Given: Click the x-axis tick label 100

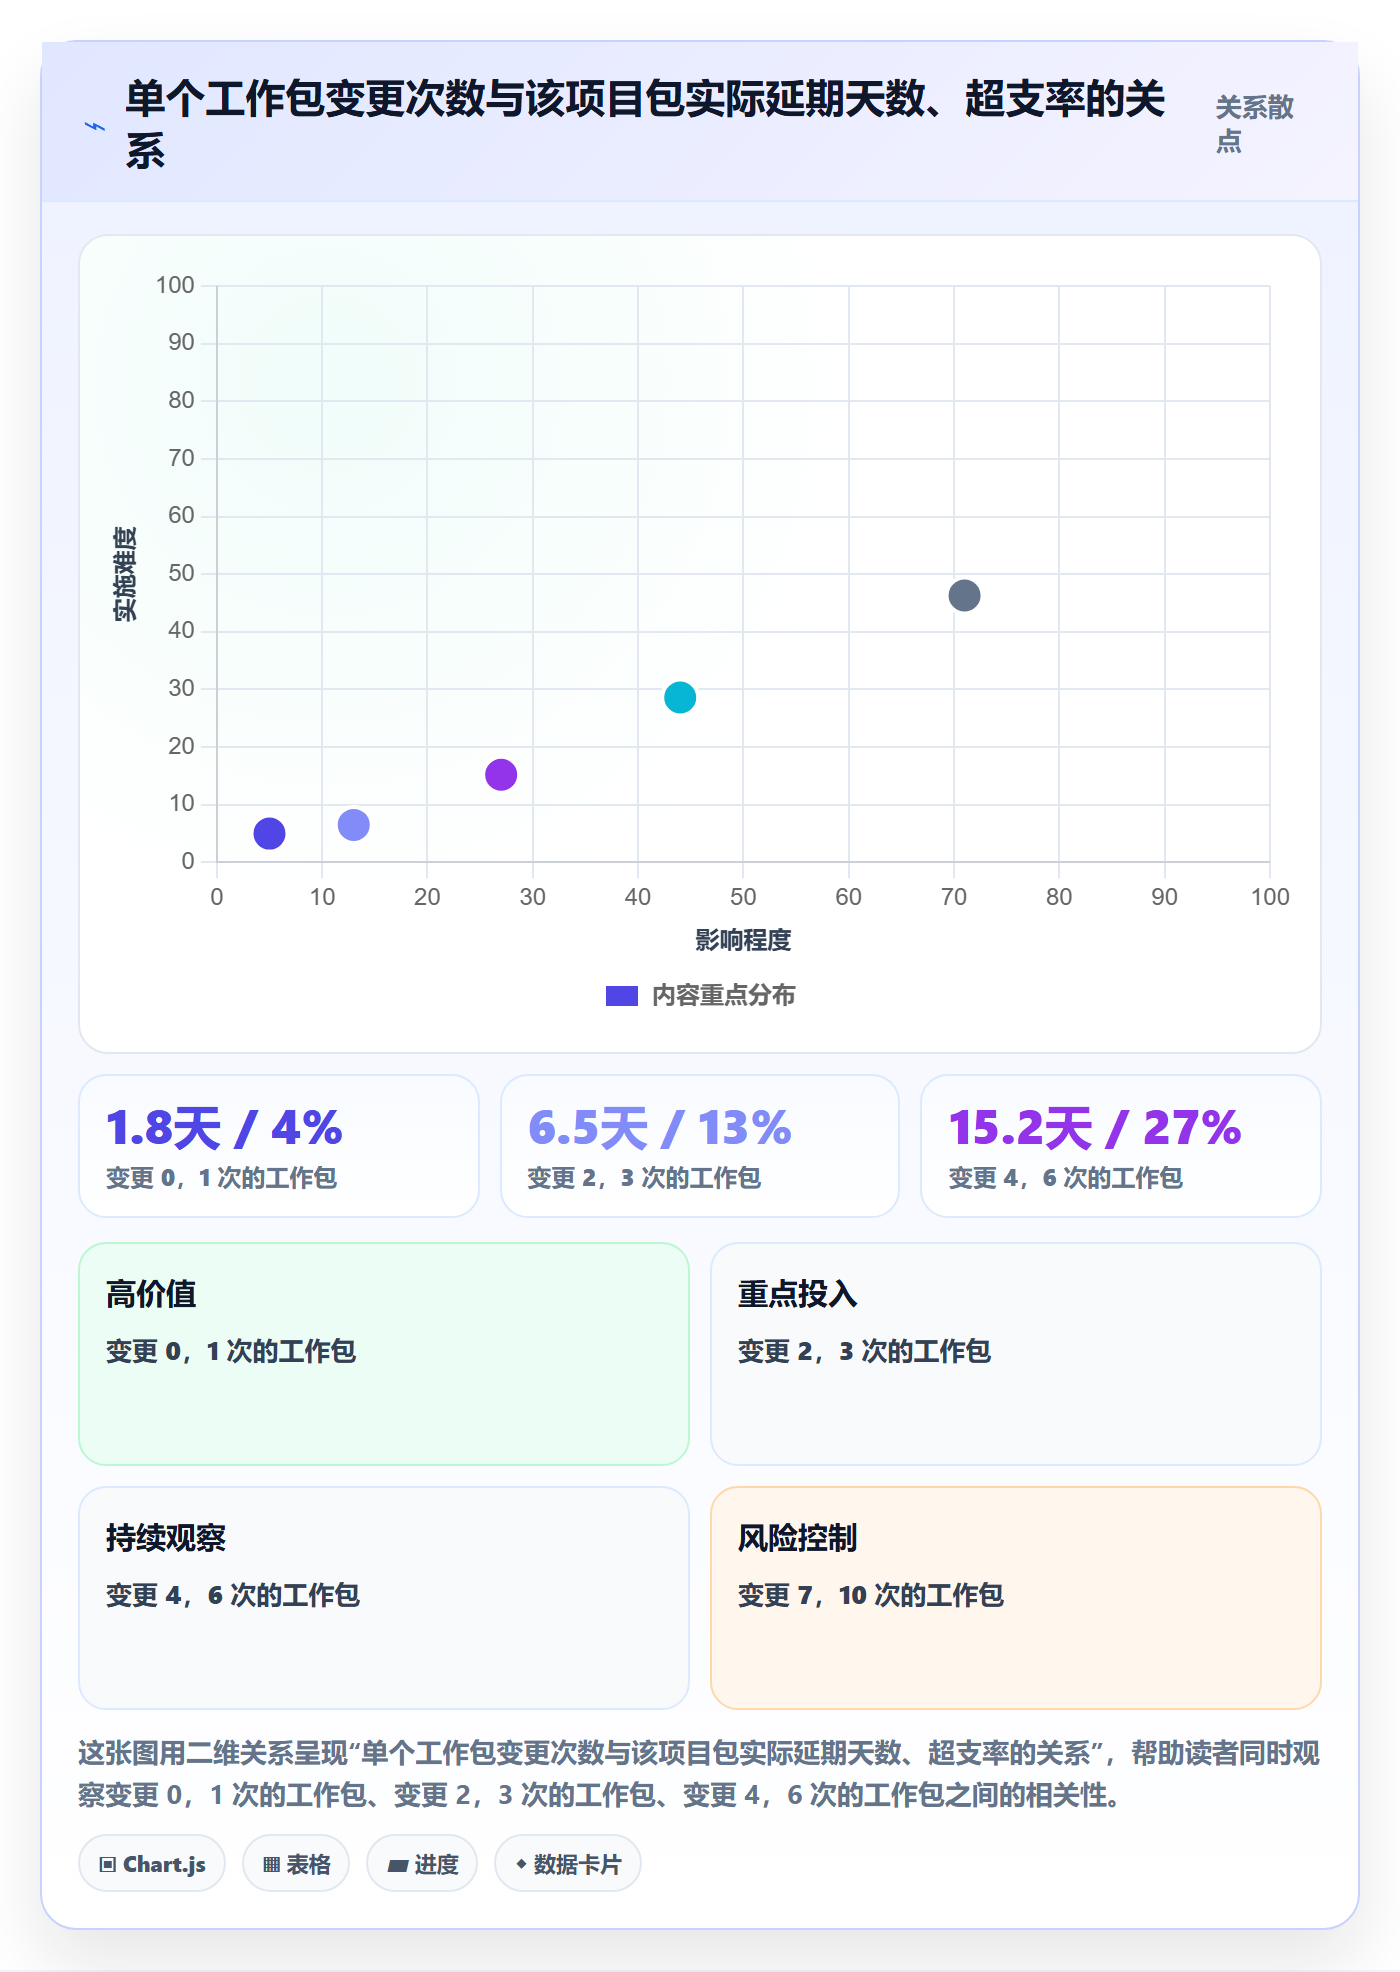Looking at the screenshot, I should pyautogui.click(x=1270, y=897).
